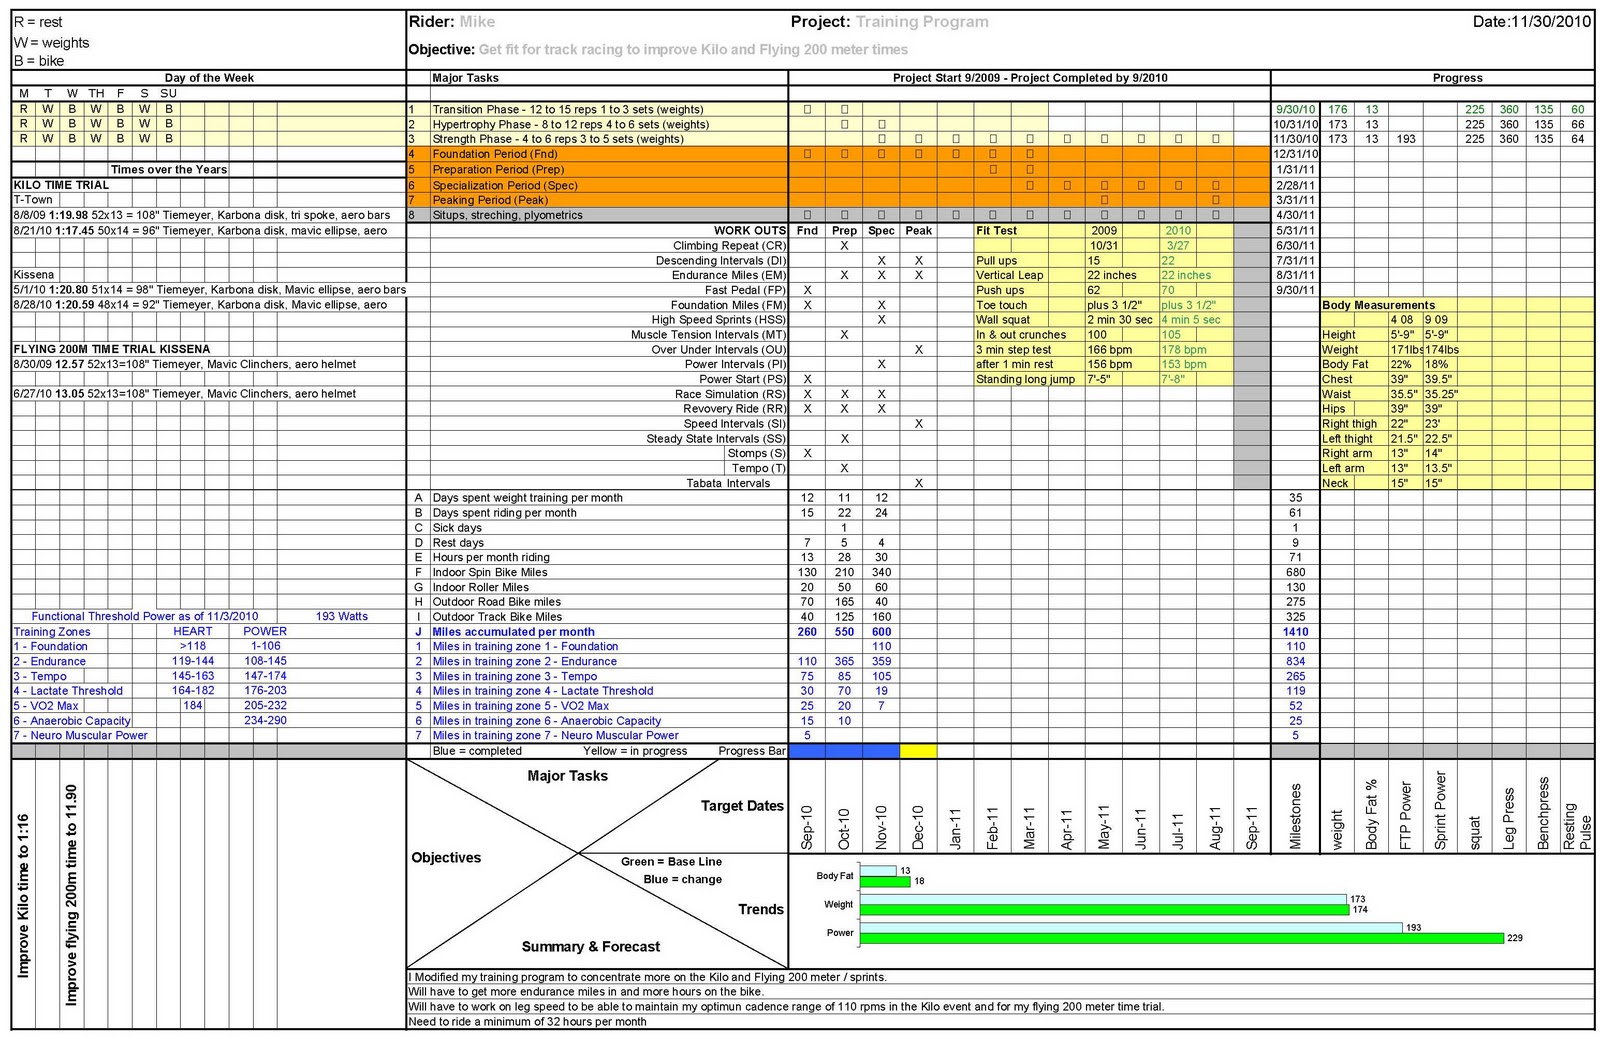Click the 5 - VO2 Max training zone entry
Image resolution: width=1600 pixels, height=1039 pixels.
coord(45,705)
